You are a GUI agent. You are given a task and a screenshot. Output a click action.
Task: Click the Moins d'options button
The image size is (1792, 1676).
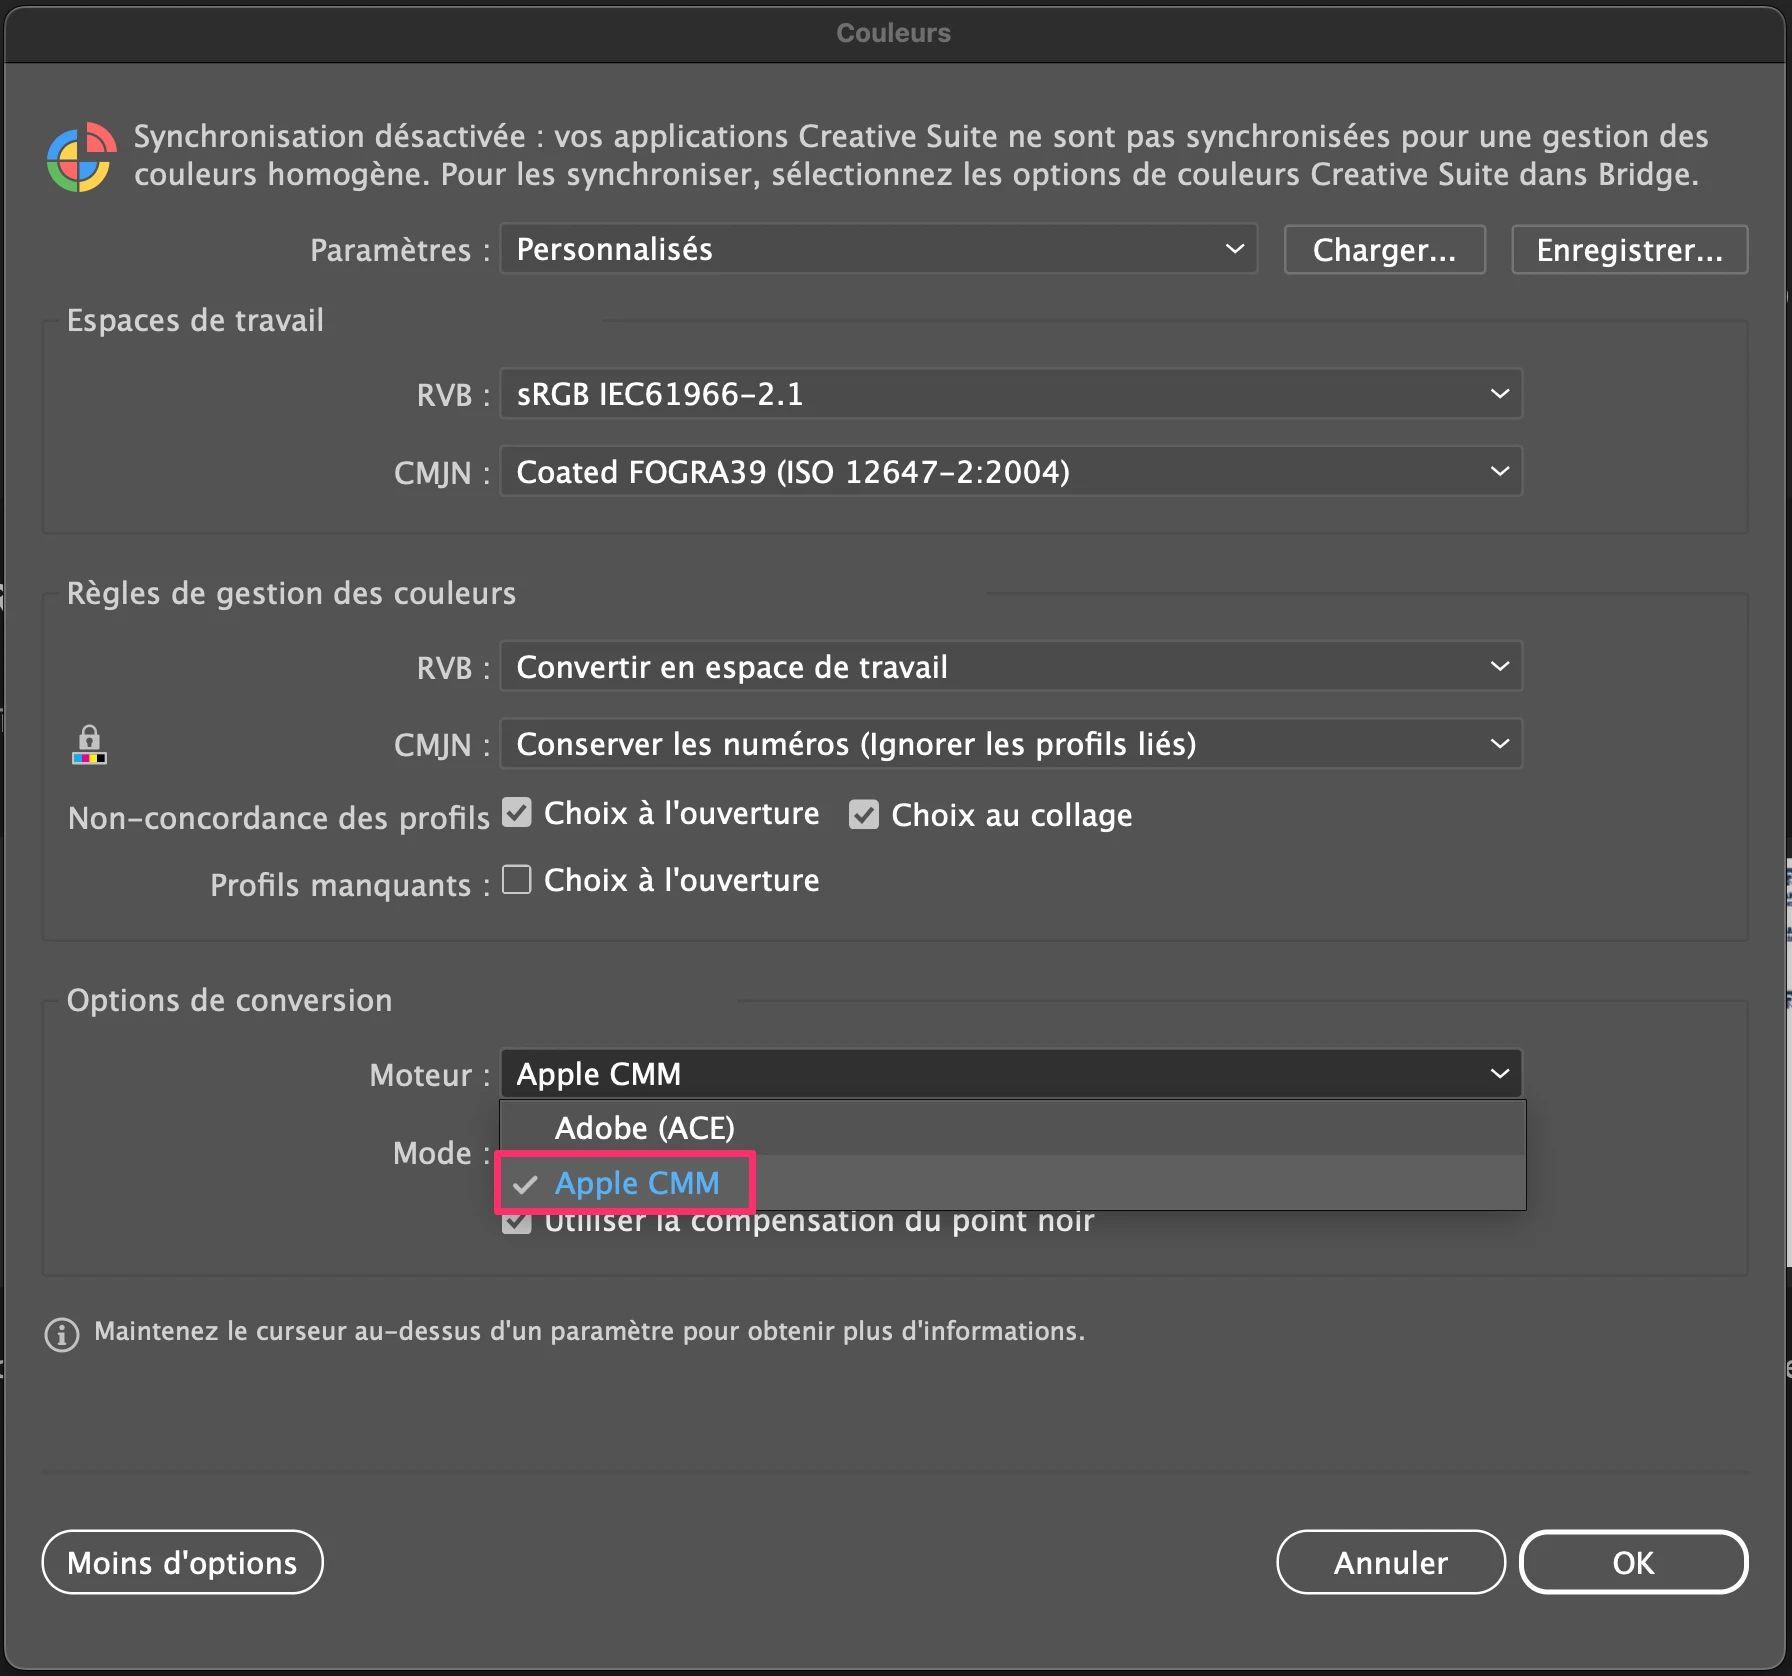pos(182,1562)
